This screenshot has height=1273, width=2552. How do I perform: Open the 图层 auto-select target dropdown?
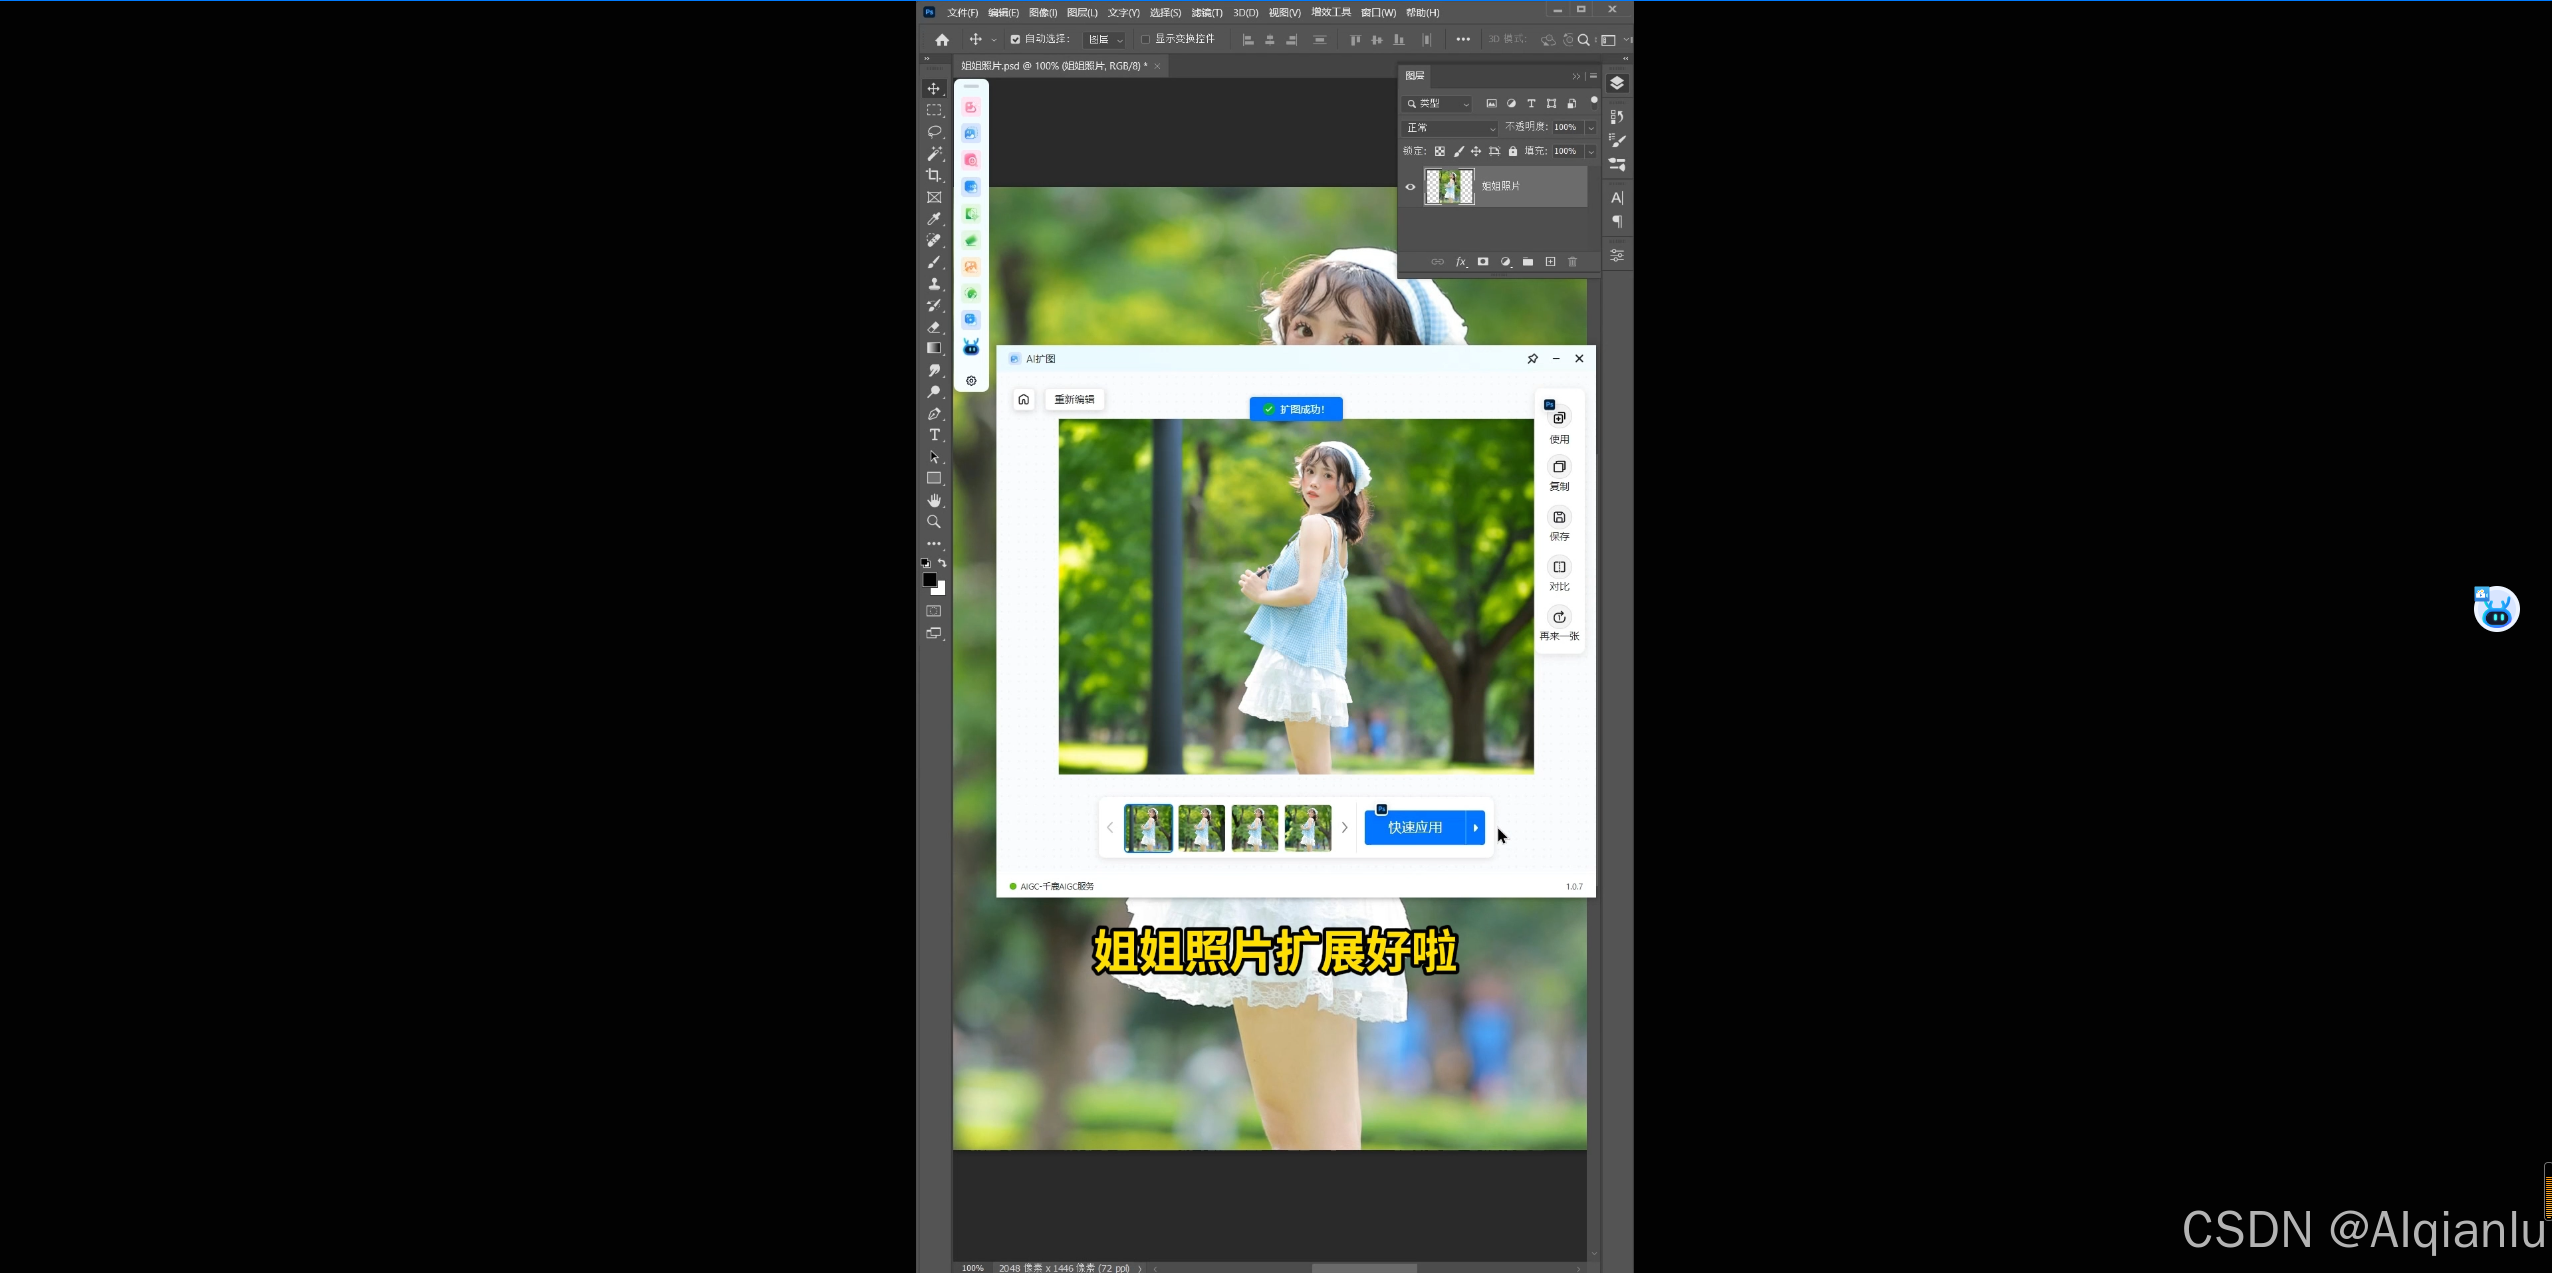(1105, 39)
